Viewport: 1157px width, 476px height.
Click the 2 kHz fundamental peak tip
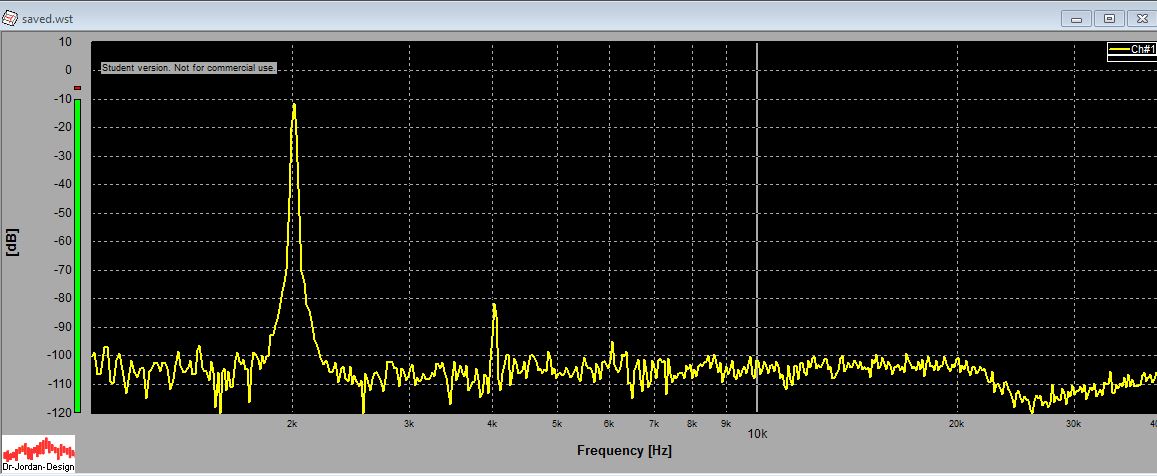coord(294,105)
